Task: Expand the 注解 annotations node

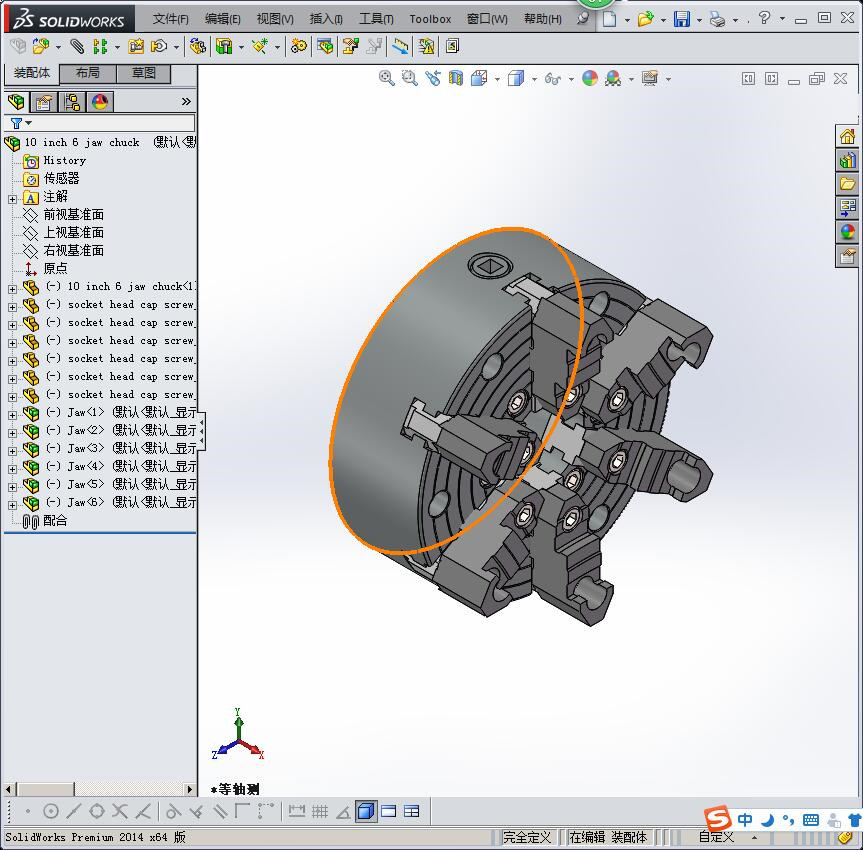Action: (x=13, y=199)
